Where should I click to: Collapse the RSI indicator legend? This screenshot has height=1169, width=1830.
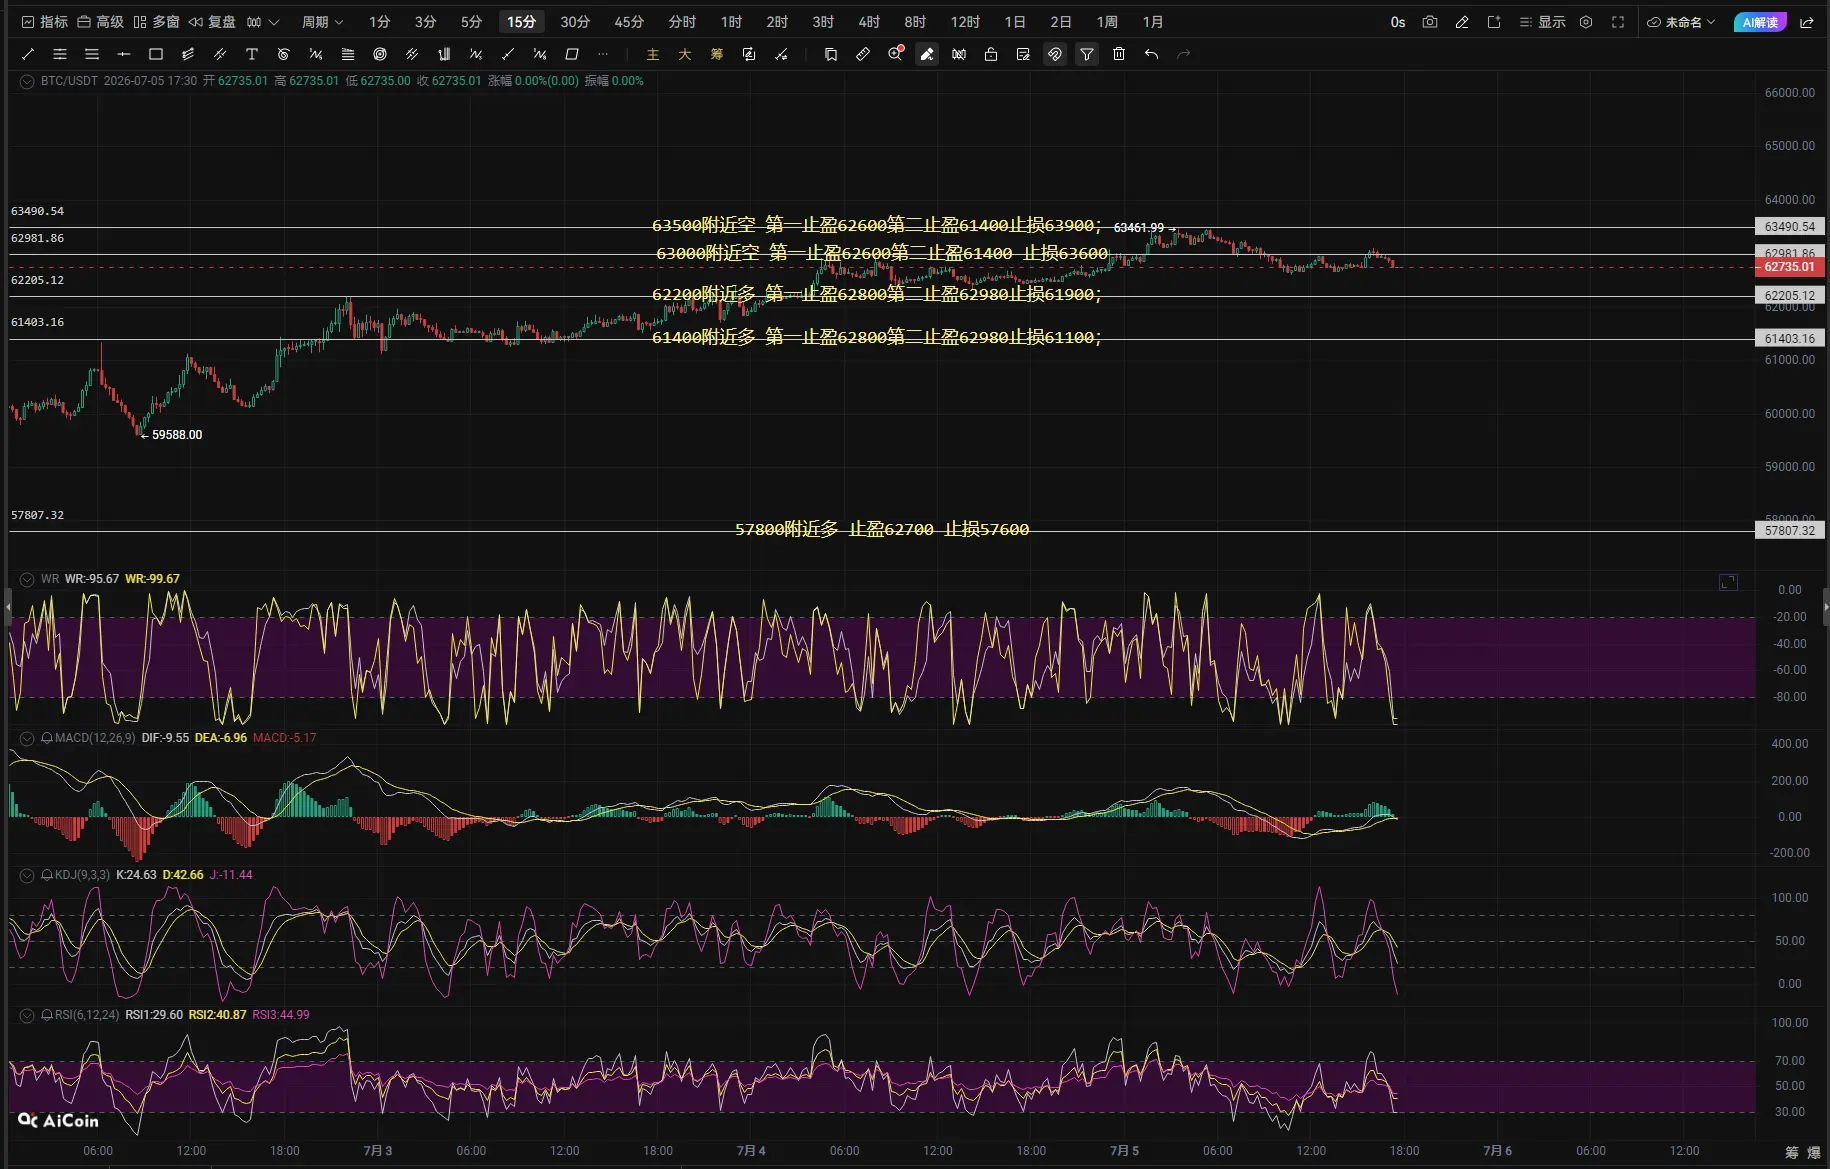[x=27, y=1015]
